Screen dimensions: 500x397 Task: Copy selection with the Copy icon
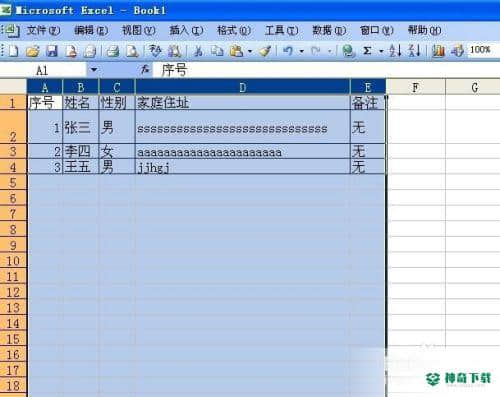click(x=217, y=51)
